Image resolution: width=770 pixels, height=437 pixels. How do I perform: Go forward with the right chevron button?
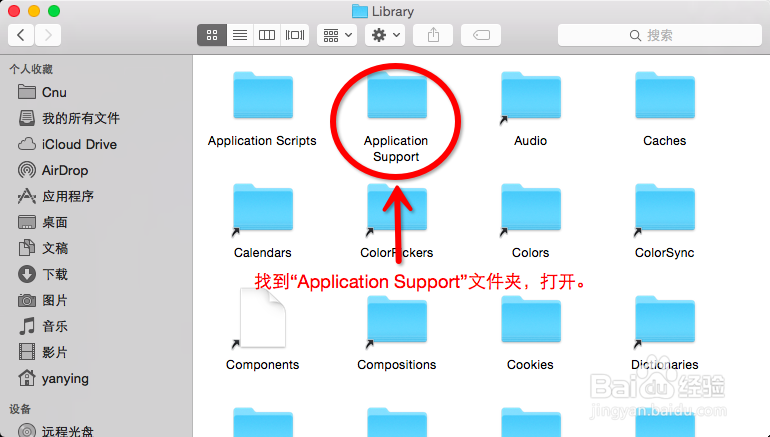(x=48, y=35)
